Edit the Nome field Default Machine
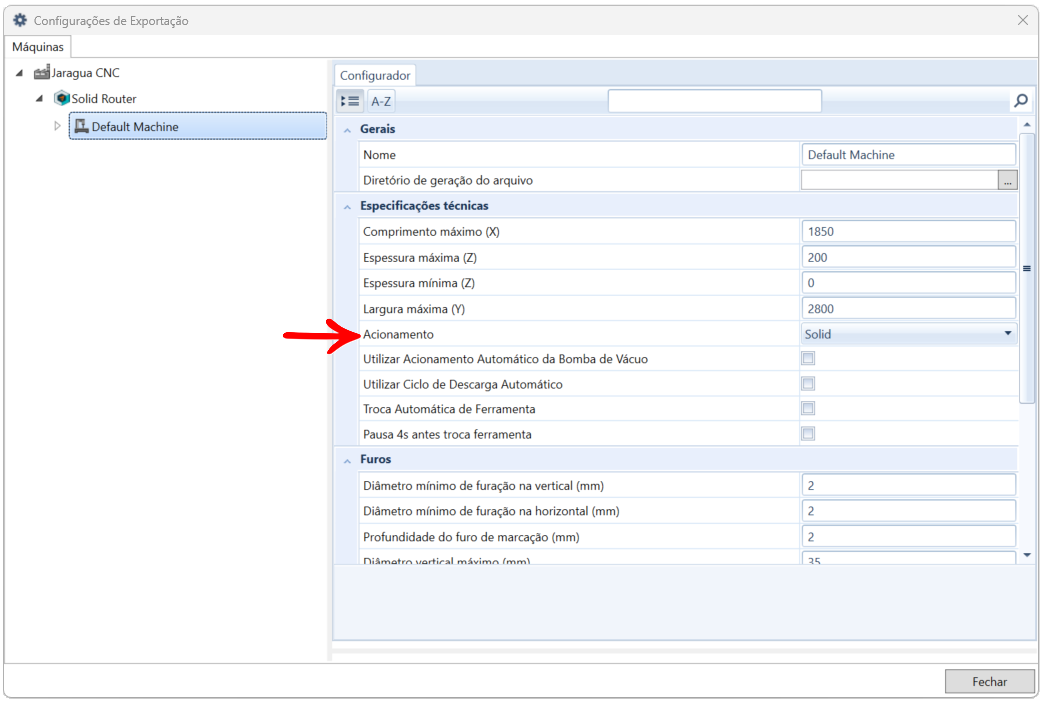This screenshot has width=1043, height=704. pyautogui.click(x=909, y=154)
